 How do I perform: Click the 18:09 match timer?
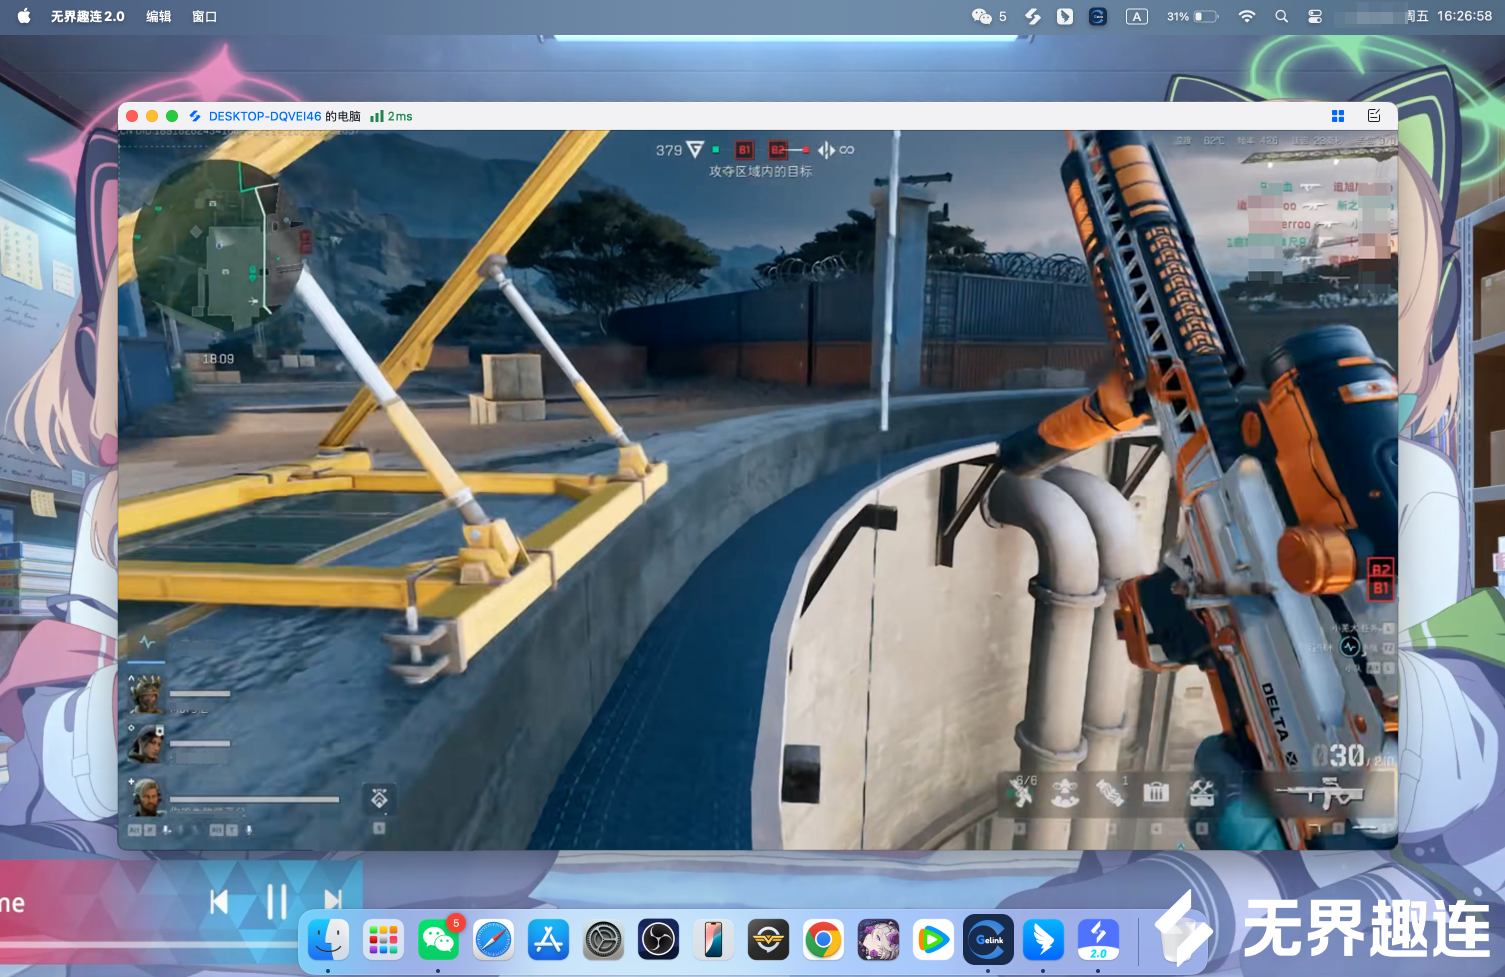point(218,359)
